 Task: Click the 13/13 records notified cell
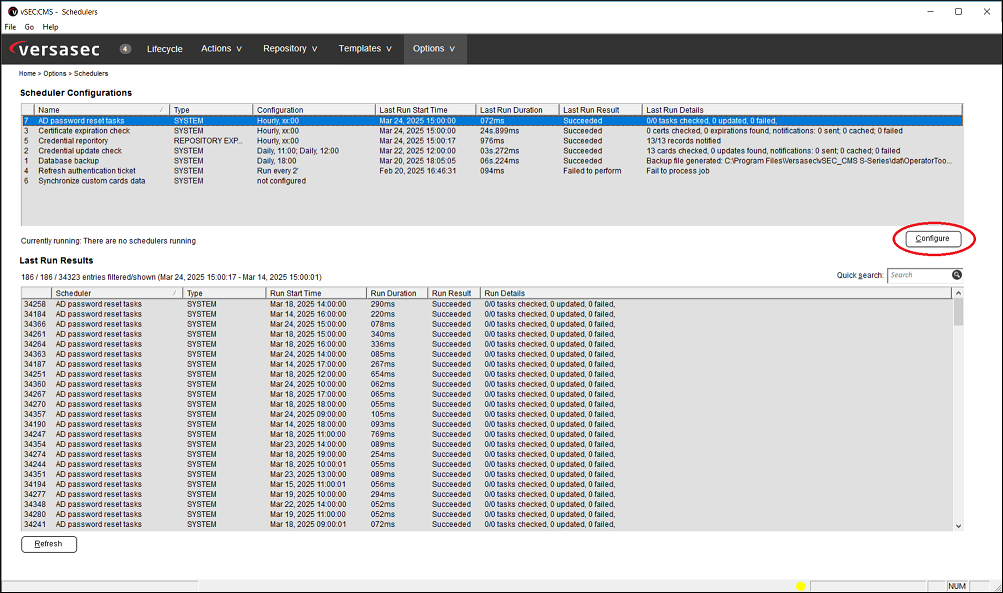683,141
